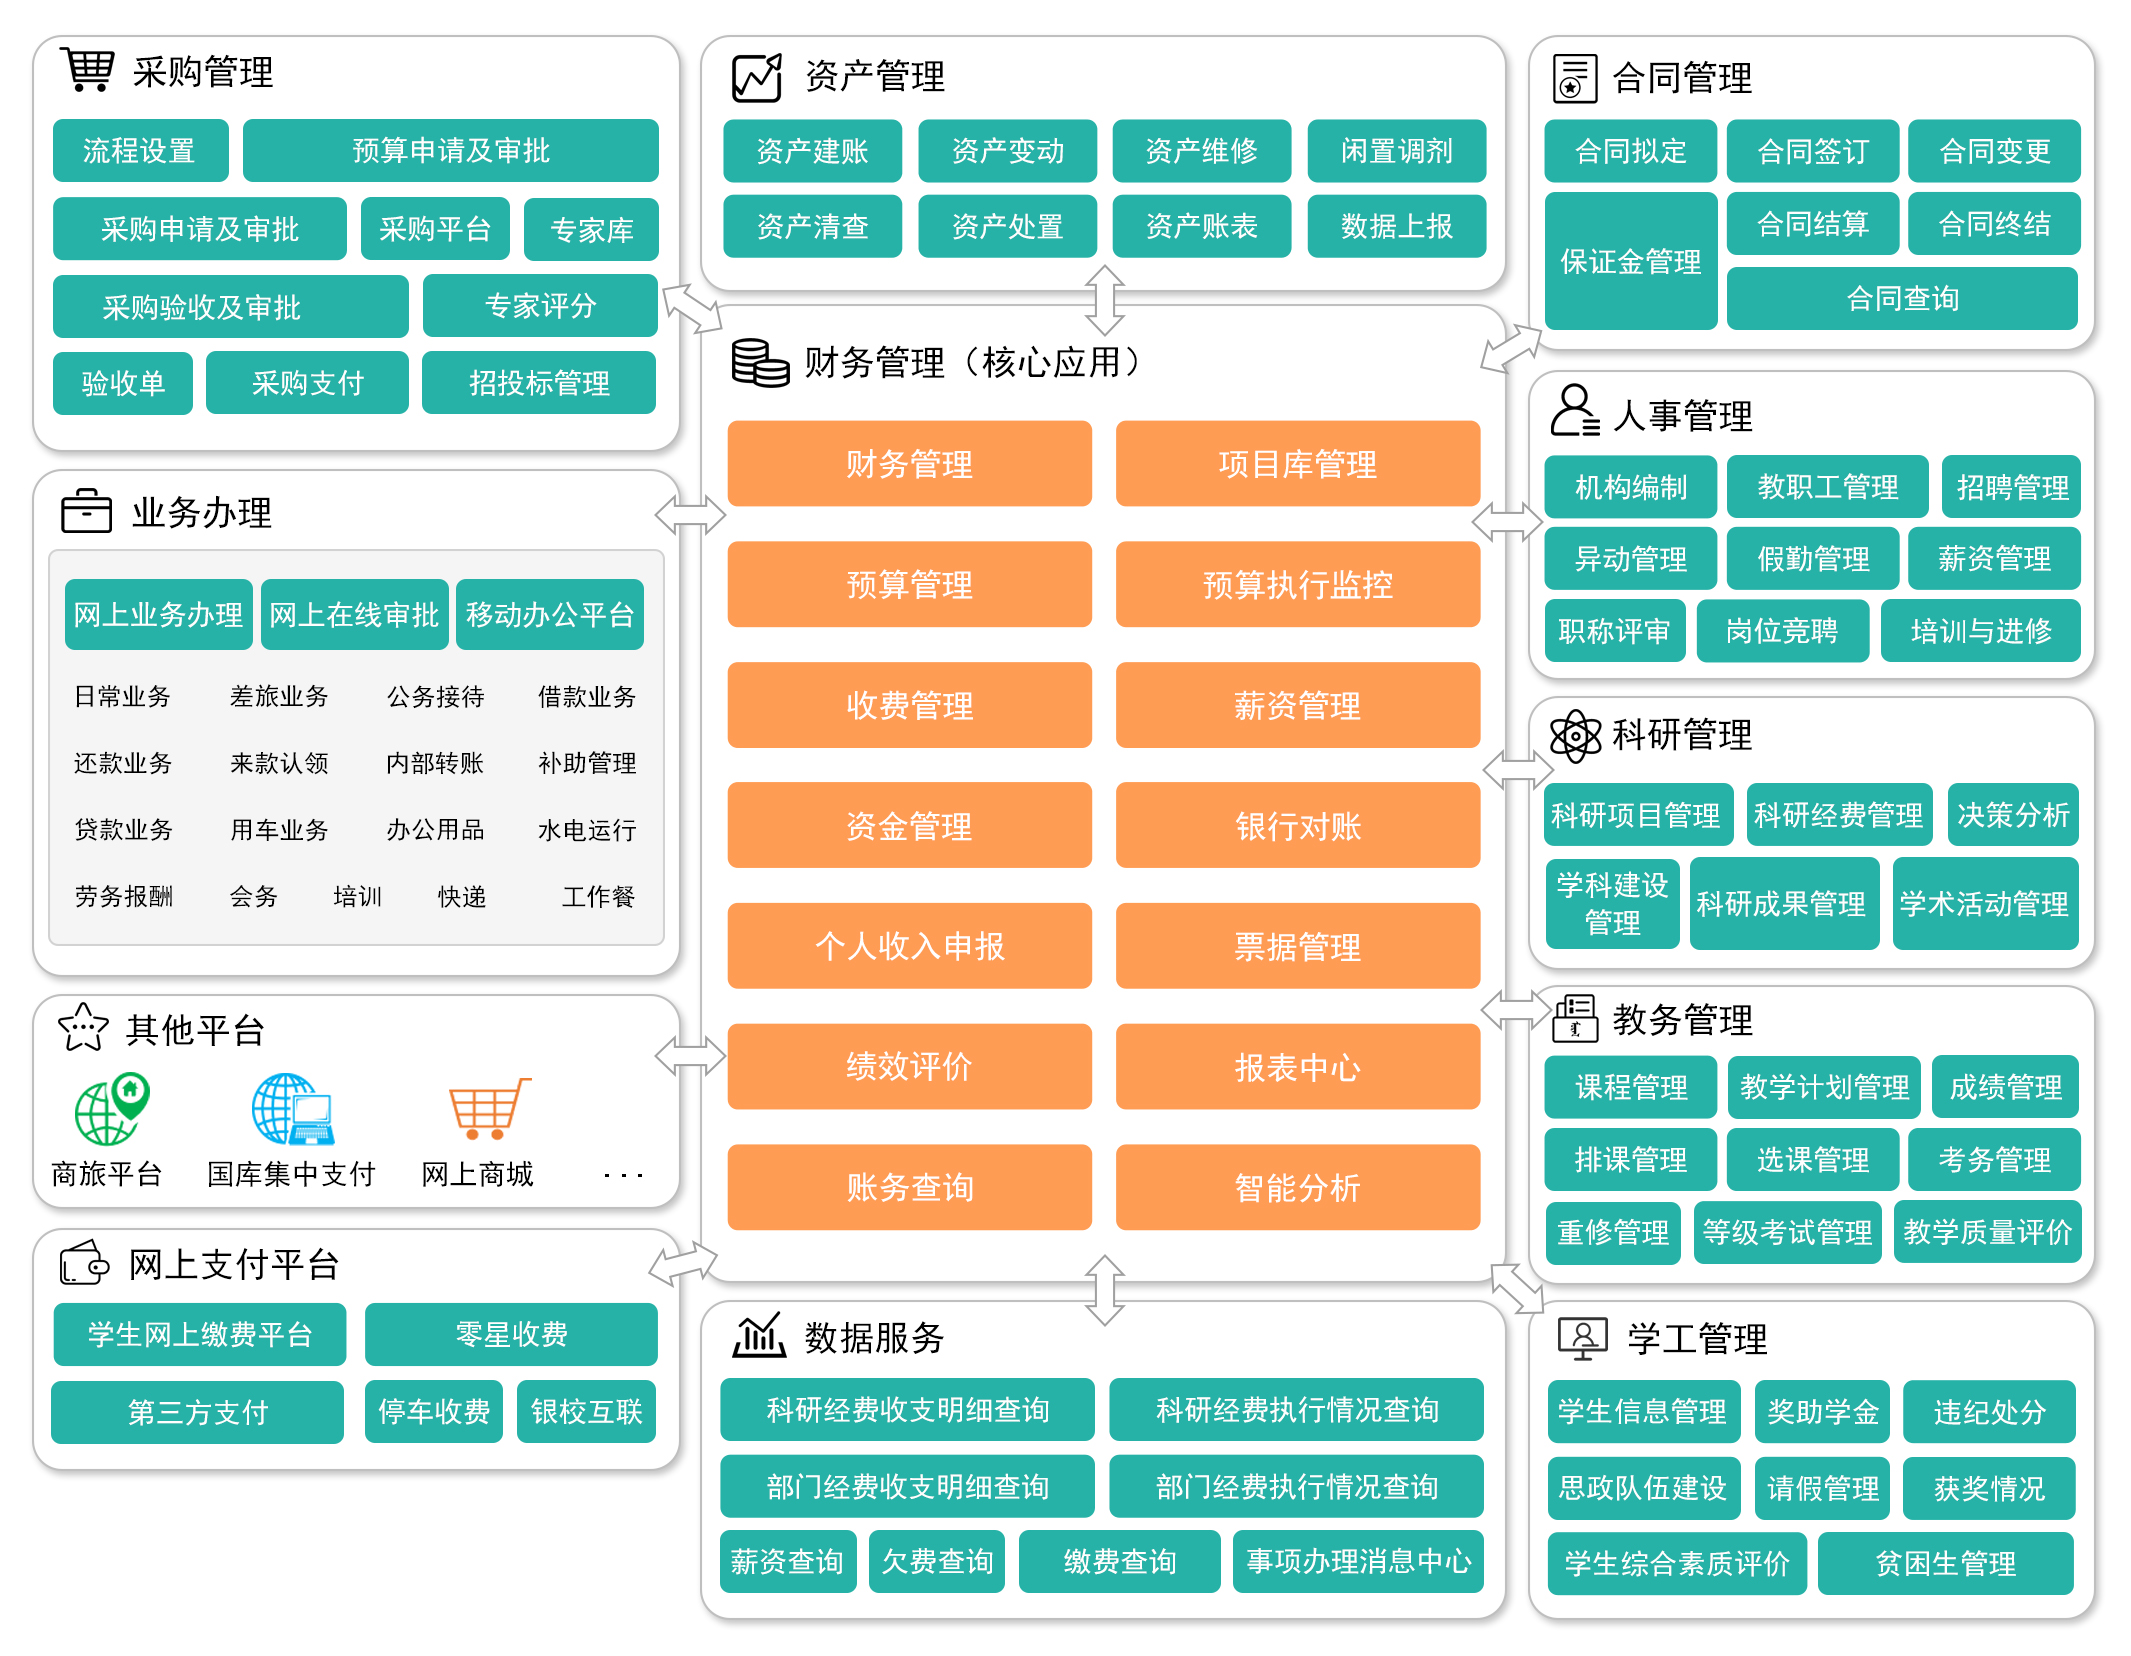Screen dimensions: 2131x1656
Task: Click the 水电运行 text entry
Action: coord(587,830)
